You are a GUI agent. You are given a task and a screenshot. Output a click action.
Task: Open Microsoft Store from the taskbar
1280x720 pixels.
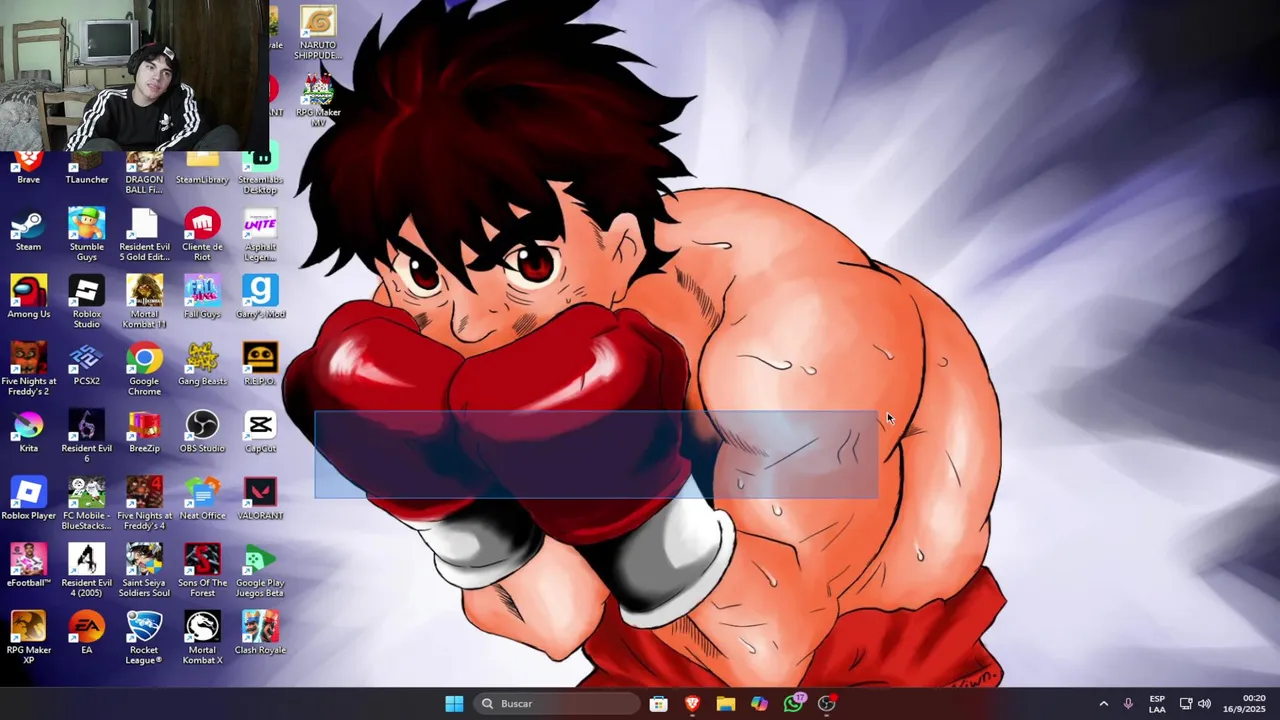click(658, 703)
